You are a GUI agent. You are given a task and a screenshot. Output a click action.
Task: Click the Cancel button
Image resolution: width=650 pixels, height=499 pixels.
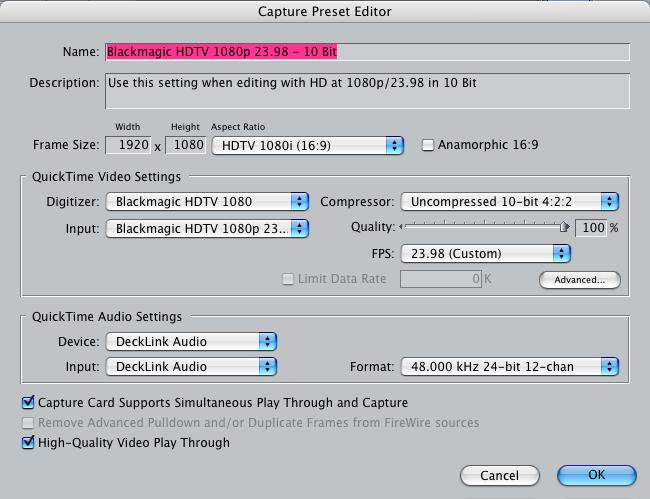click(500, 475)
